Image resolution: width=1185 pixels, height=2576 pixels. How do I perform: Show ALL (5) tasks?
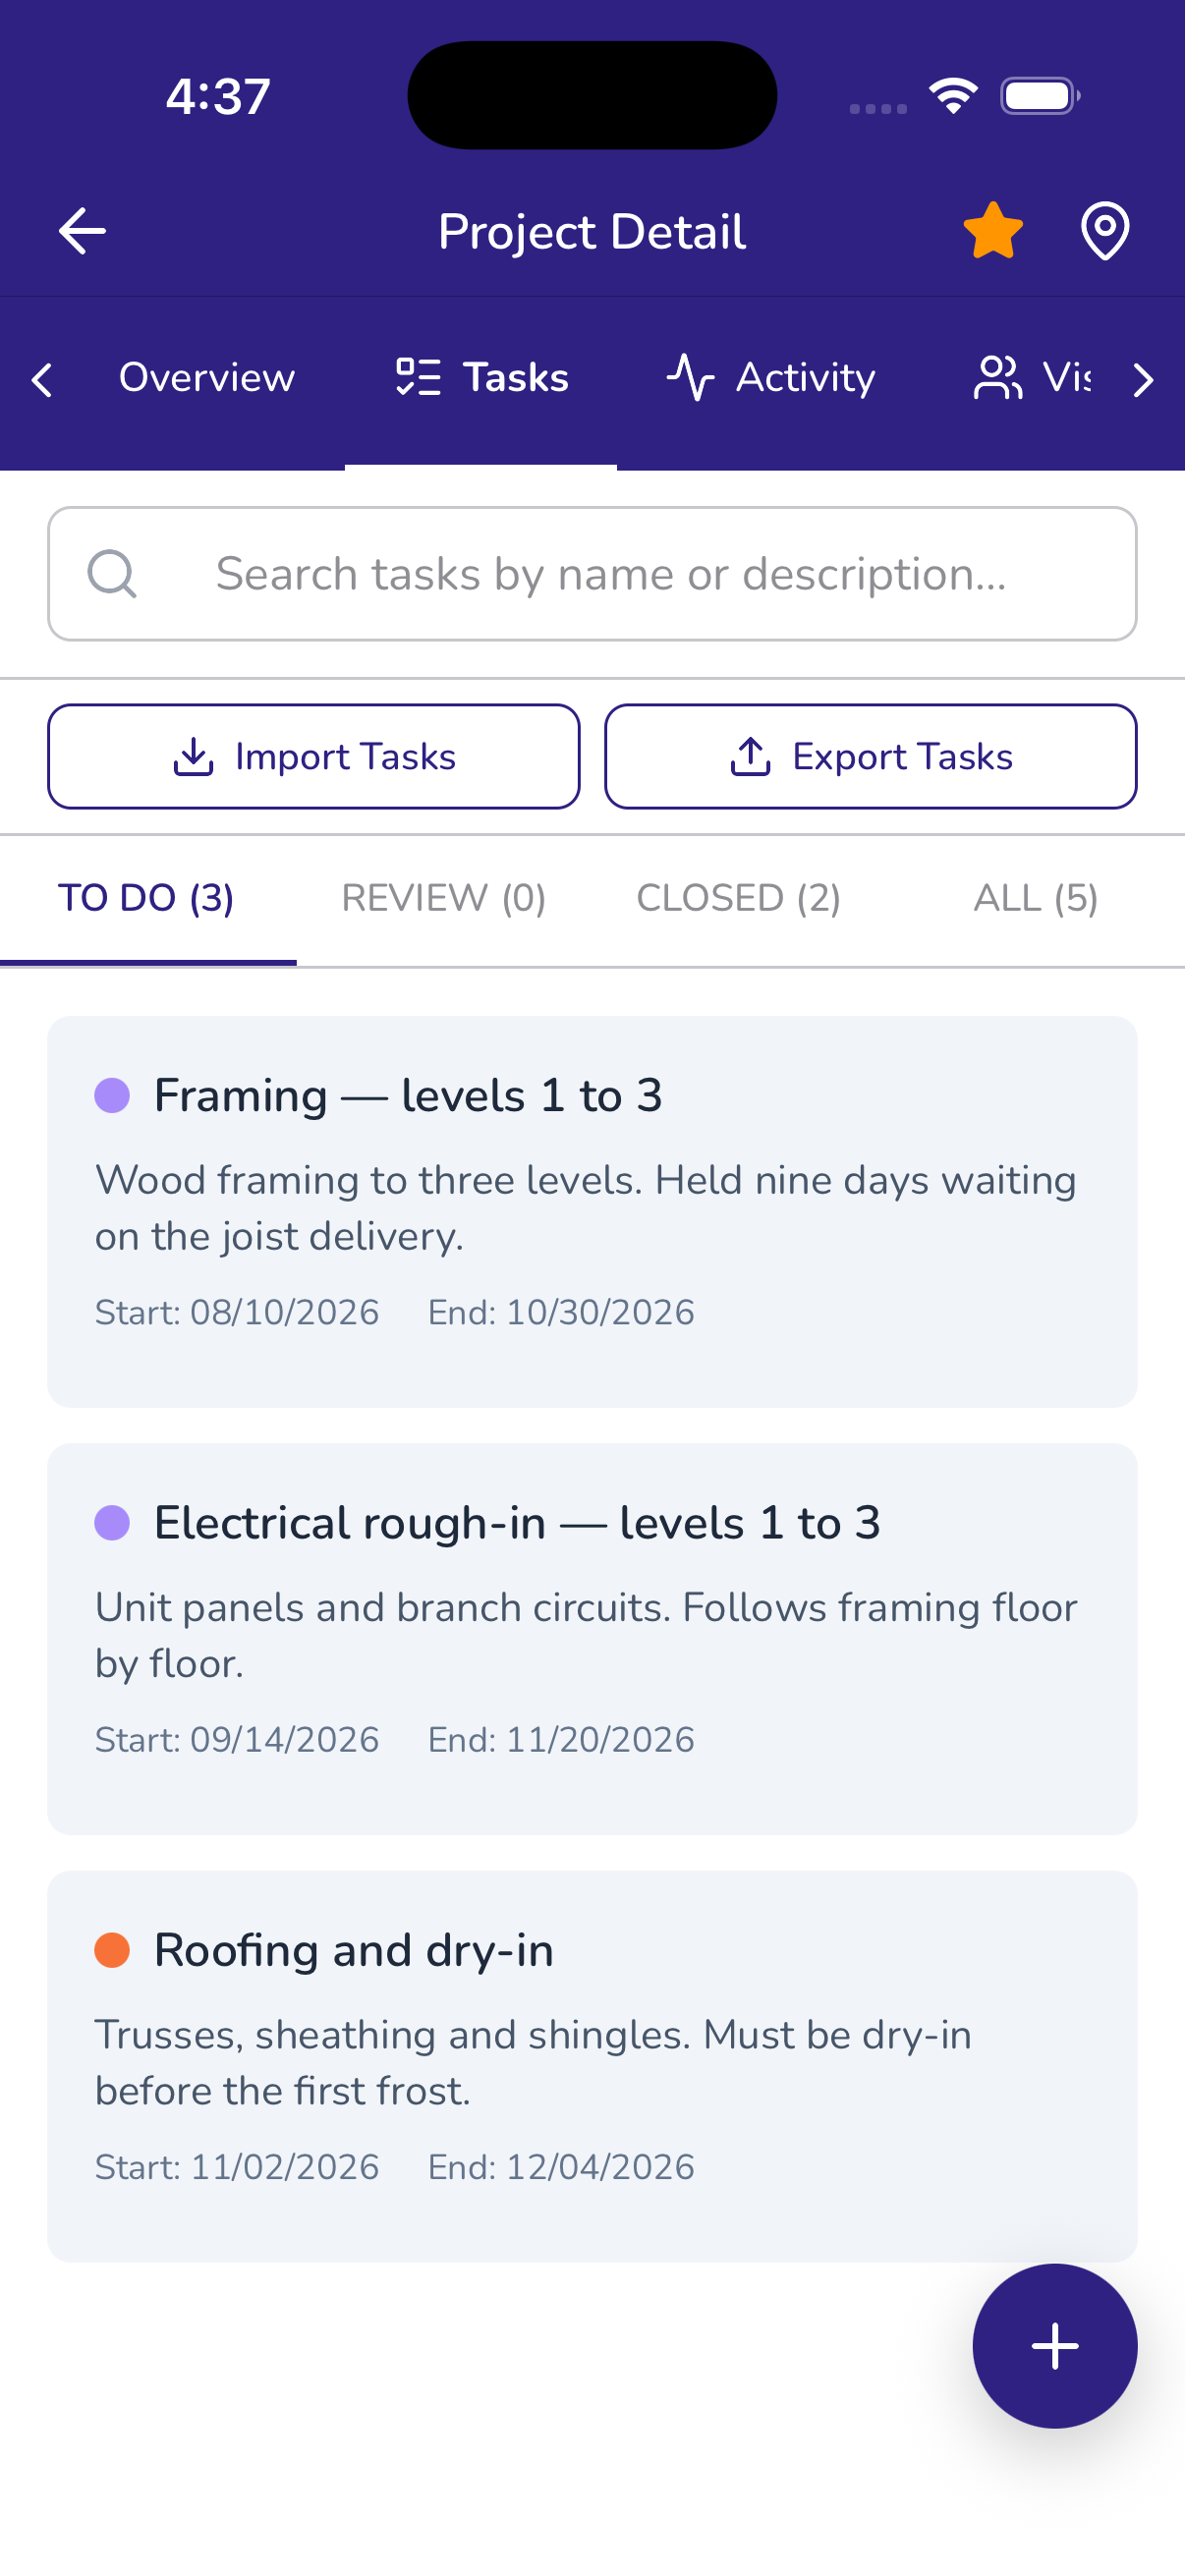[1036, 898]
